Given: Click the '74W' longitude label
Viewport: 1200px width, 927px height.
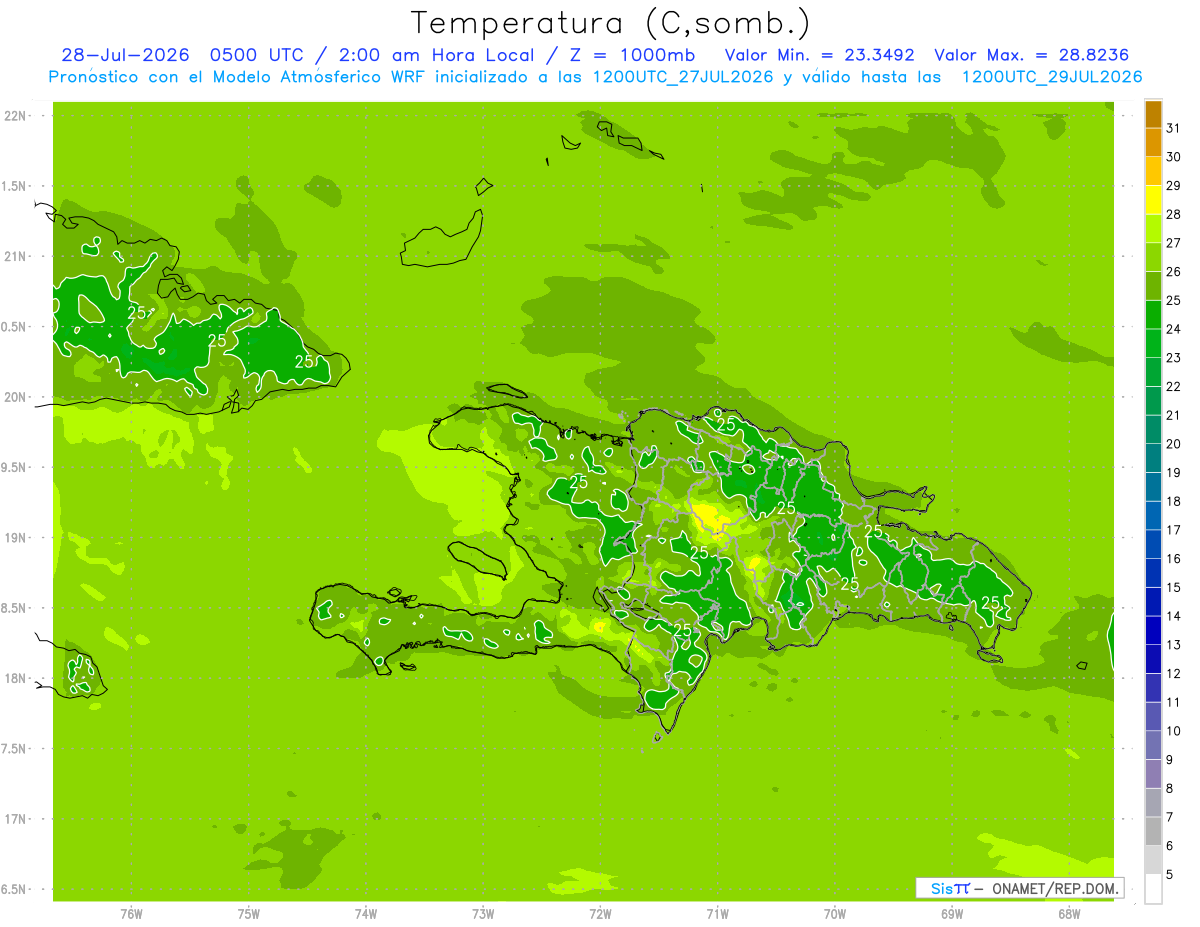Looking at the screenshot, I should tap(366, 913).
